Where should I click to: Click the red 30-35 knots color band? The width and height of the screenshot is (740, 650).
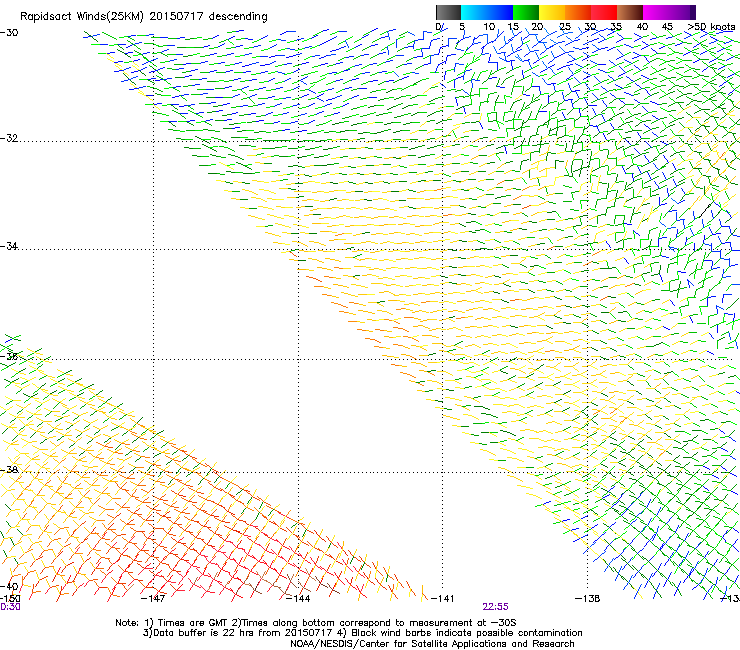pos(604,12)
